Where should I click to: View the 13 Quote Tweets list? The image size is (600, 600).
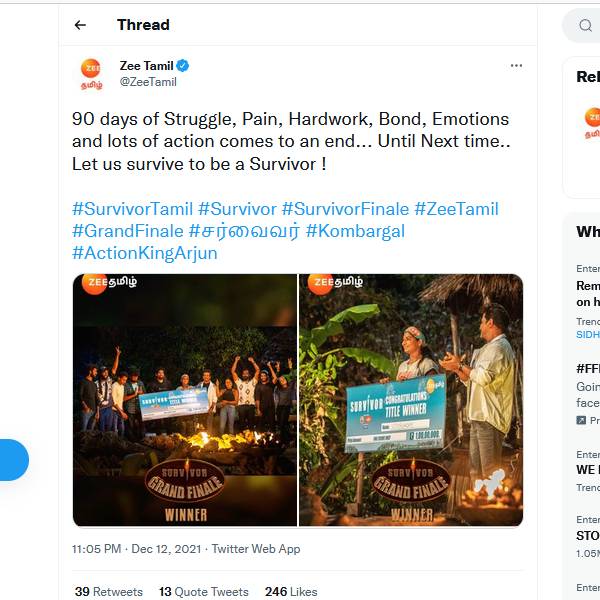(203, 592)
